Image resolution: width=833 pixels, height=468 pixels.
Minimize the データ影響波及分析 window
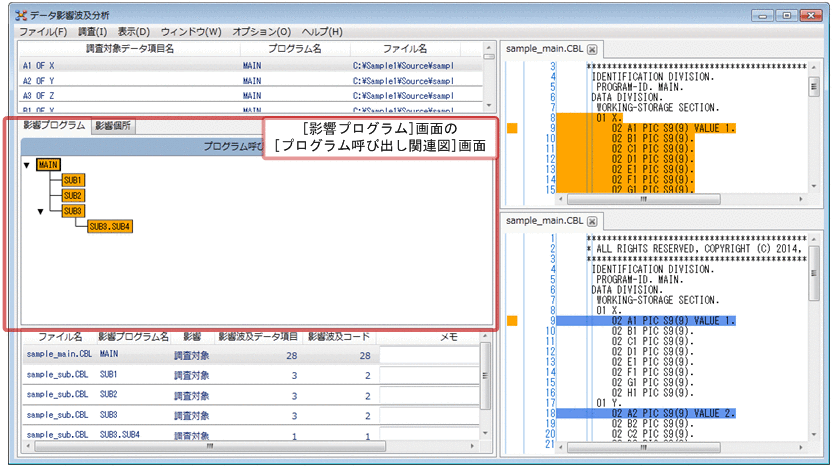pos(763,16)
